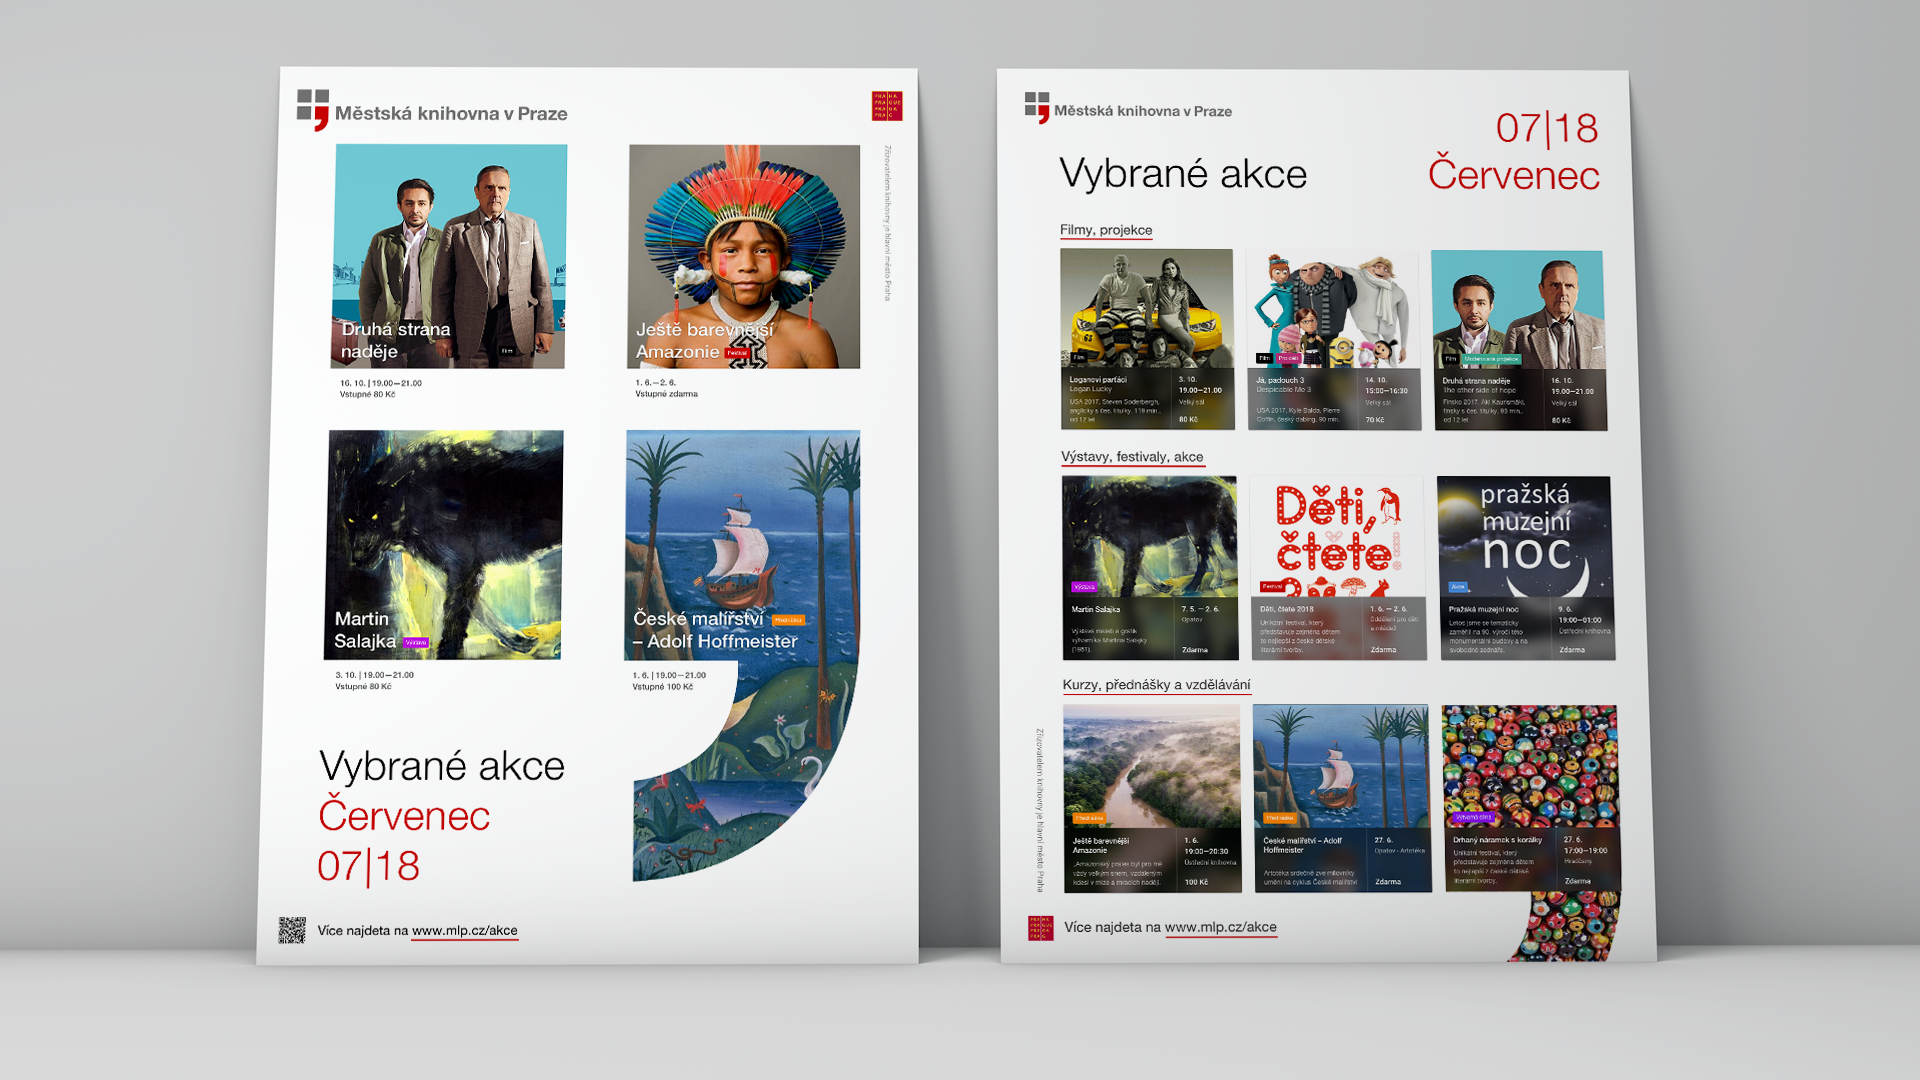Select the Výstavy, festivaly, akce heading

[x=1132, y=457]
